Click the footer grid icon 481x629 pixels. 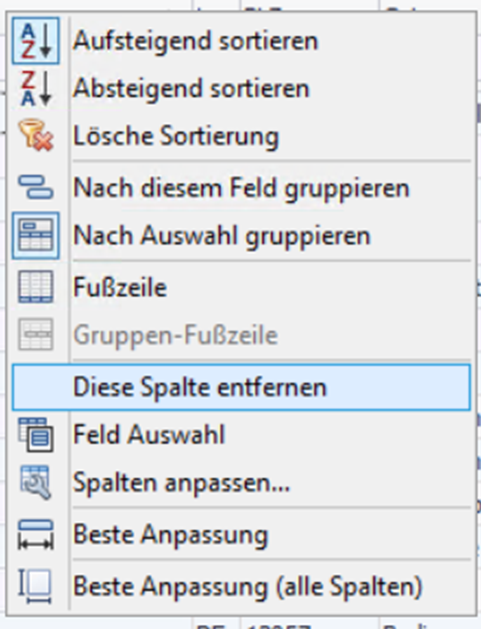coord(36,287)
